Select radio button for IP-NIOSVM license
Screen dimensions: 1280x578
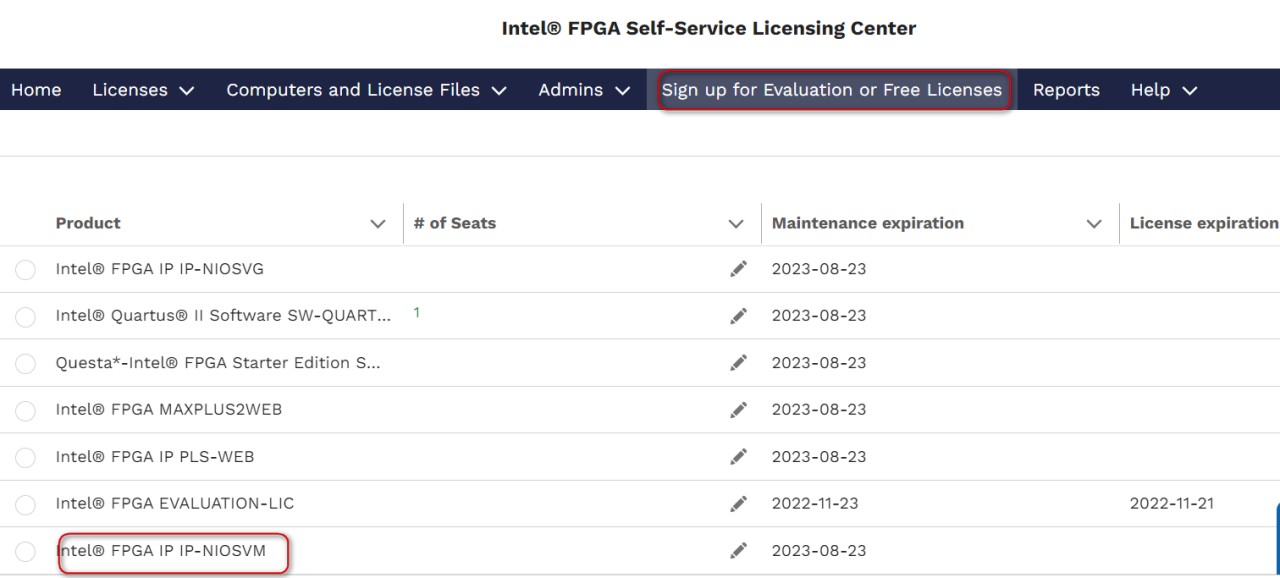26,552
